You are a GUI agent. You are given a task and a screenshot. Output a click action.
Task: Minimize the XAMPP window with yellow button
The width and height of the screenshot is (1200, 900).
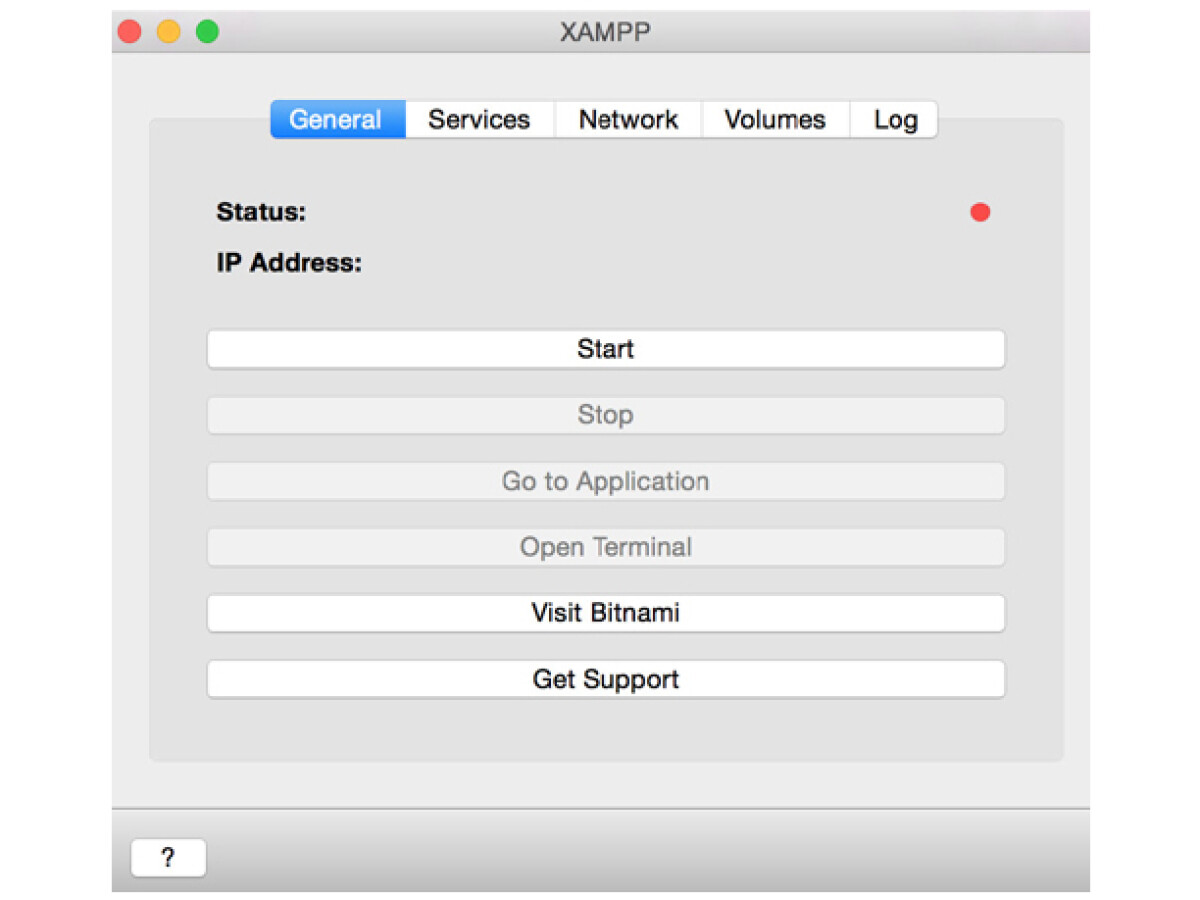click(x=168, y=32)
